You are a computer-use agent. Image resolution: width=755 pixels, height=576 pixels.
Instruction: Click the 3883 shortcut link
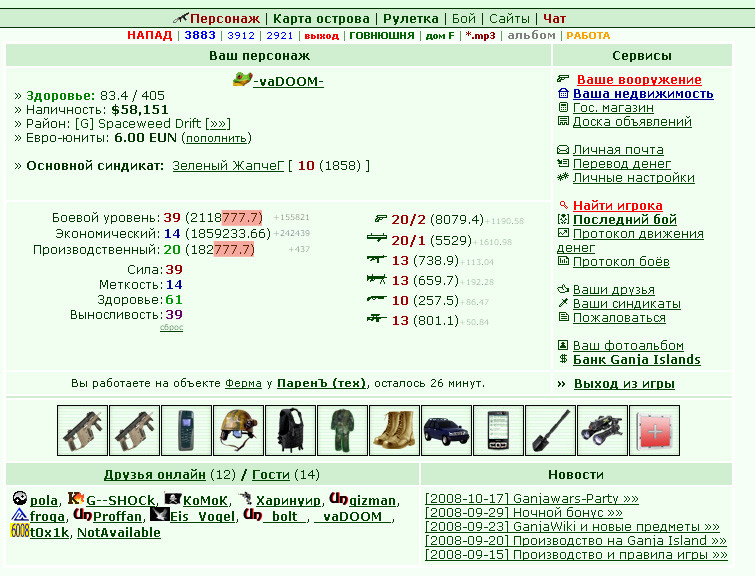click(x=200, y=35)
